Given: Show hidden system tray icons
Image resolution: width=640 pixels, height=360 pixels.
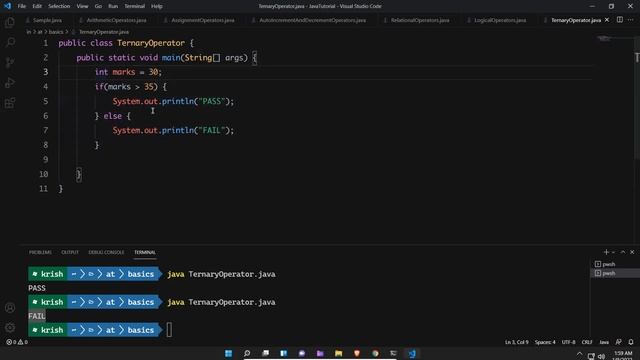Looking at the screenshot, I should [x=580, y=354].
